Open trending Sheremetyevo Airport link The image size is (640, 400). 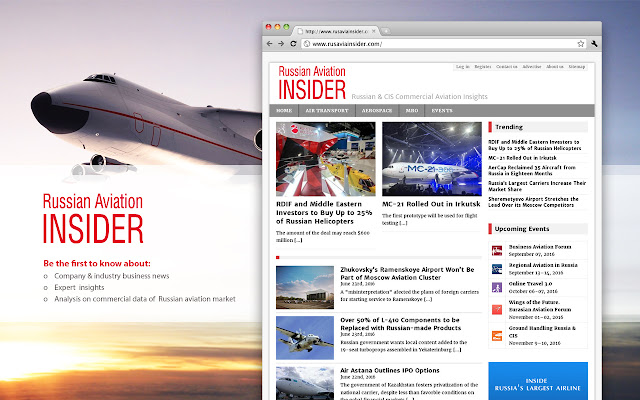[533, 202]
